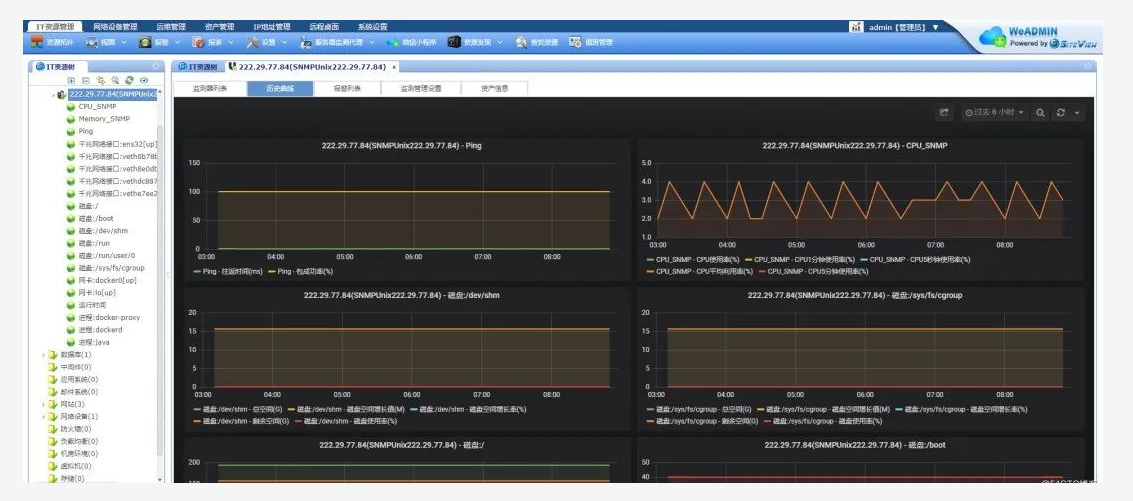Open the 监测器列表 tab

[210, 88]
